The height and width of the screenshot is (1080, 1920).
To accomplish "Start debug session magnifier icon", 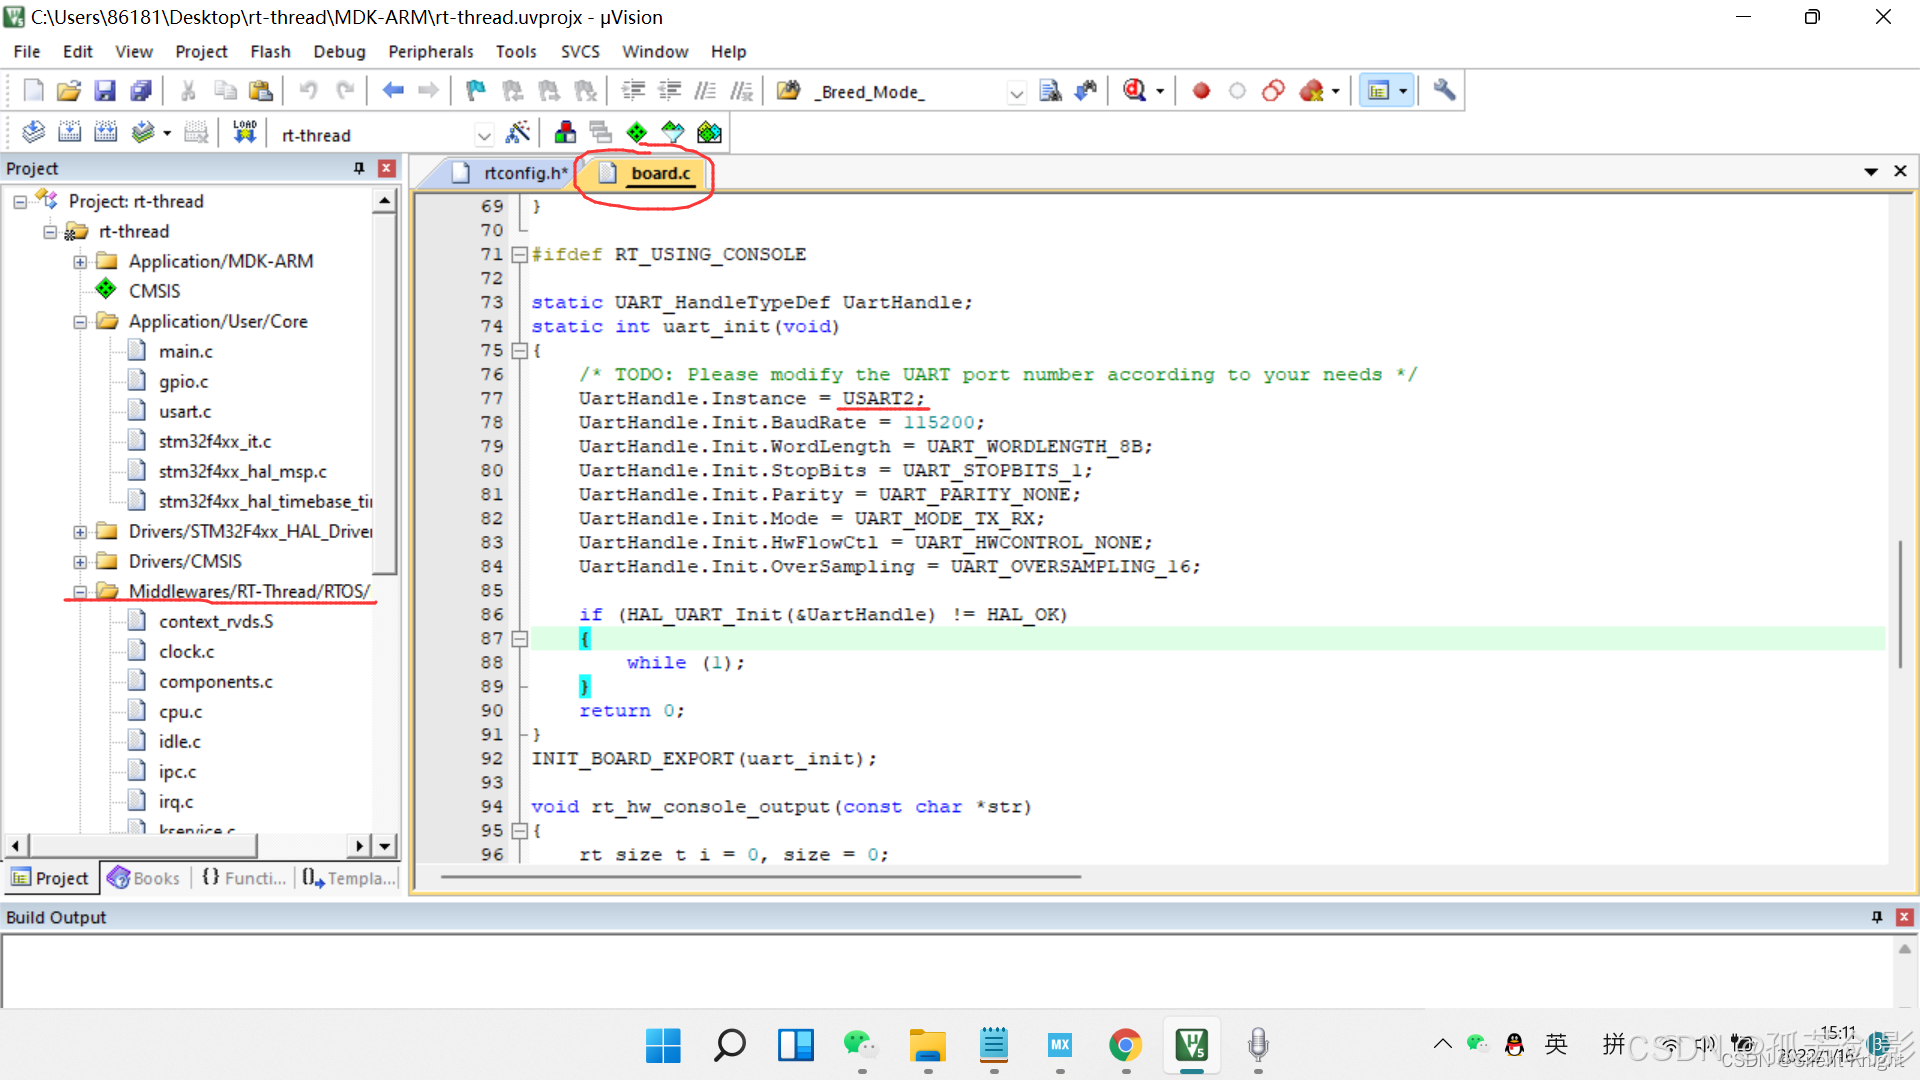I will tap(1134, 91).
